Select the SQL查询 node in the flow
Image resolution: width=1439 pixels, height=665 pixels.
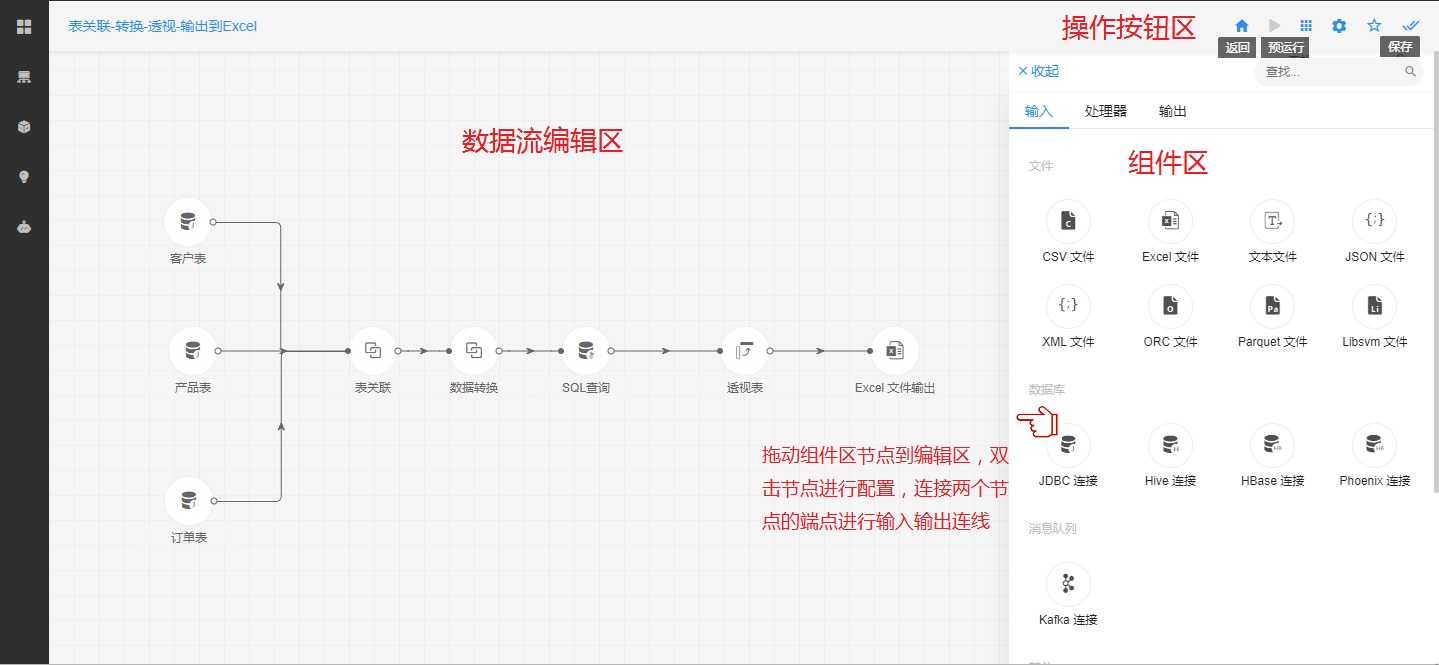pos(586,350)
